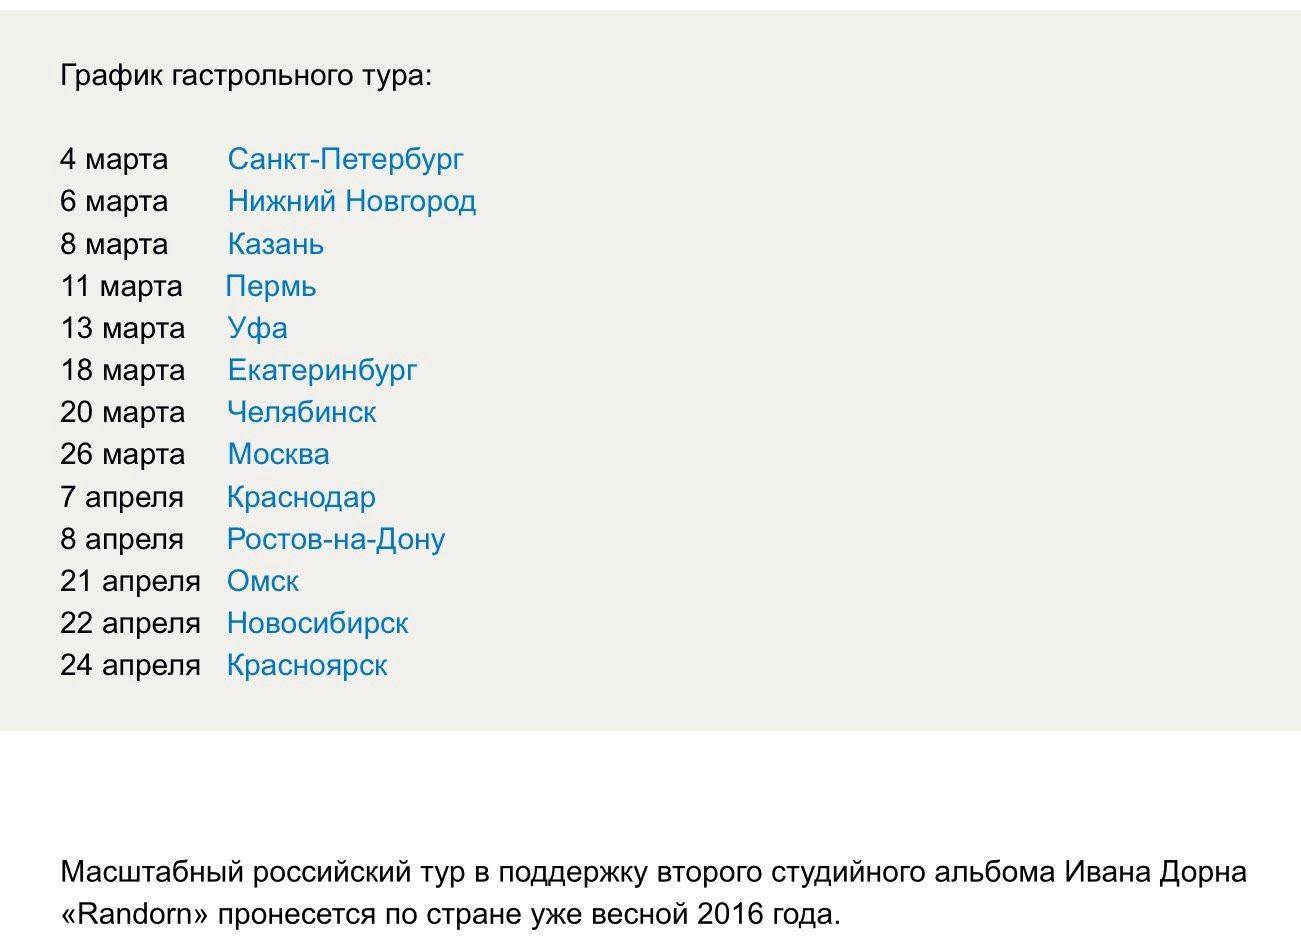Select the Красноярск link
This screenshot has height=945, width=1301.
(307, 665)
